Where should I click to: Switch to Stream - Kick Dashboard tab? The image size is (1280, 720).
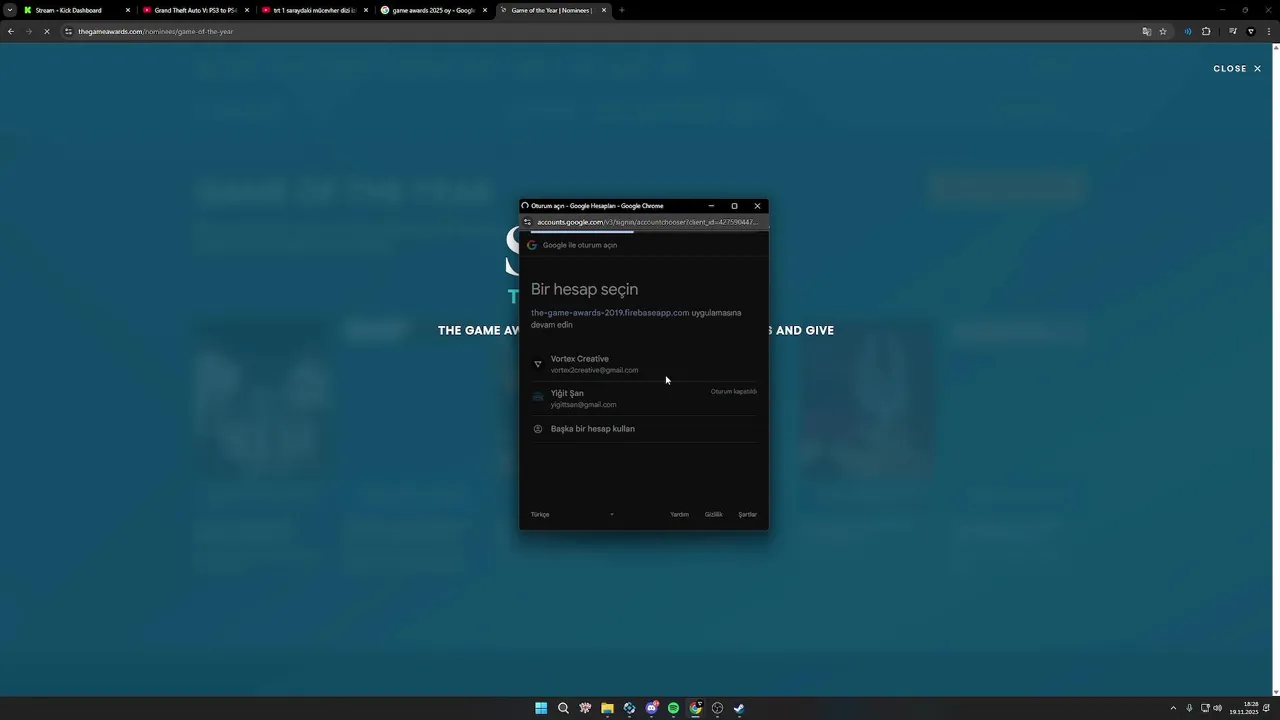(x=77, y=10)
